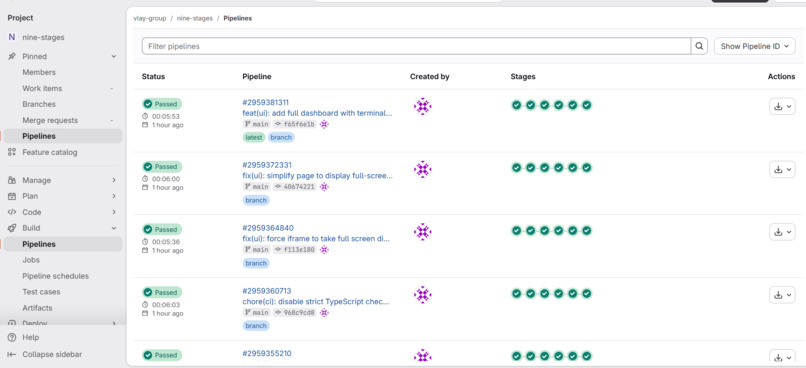Collapse sidebar button at the bottom

(x=45, y=355)
